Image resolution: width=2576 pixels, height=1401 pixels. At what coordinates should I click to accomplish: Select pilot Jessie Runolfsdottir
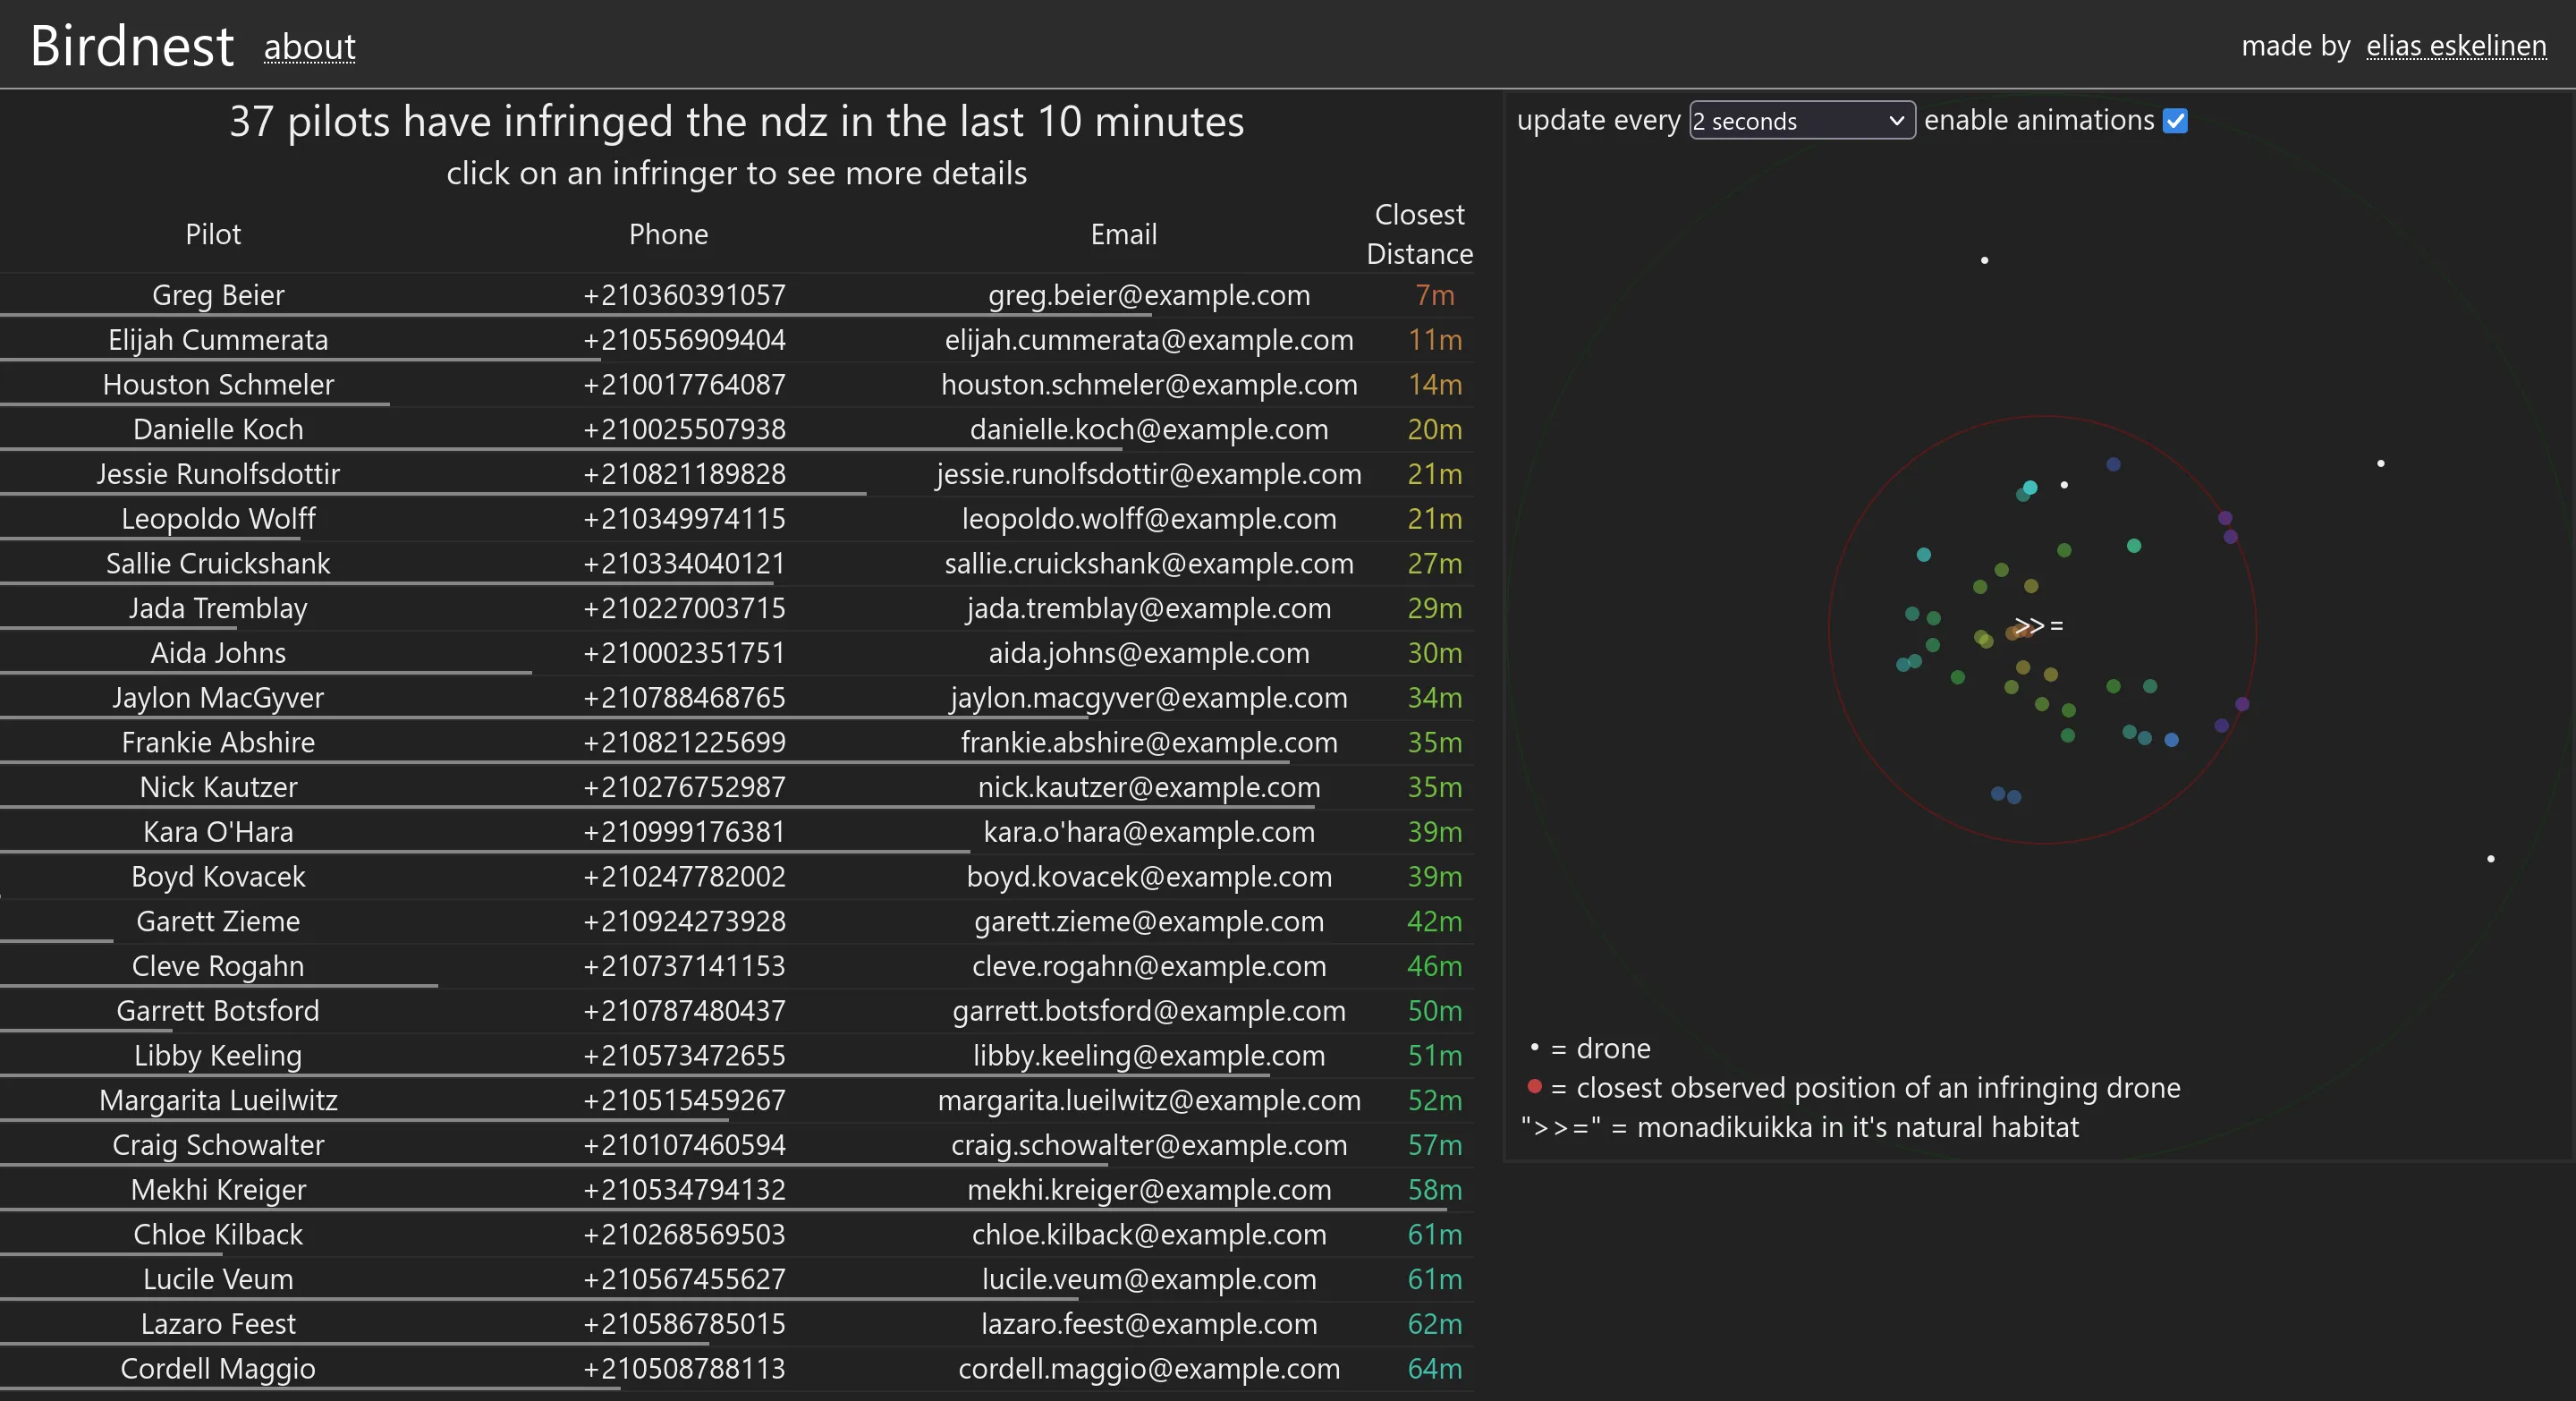point(218,474)
